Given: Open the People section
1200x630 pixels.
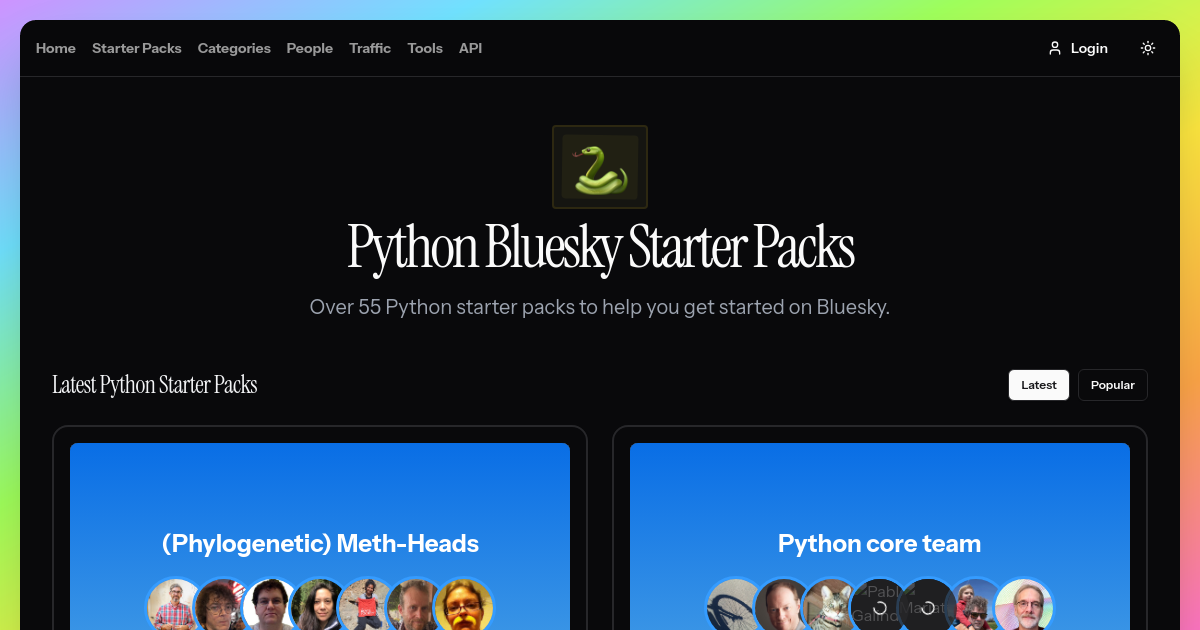Looking at the screenshot, I should [309, 47].
